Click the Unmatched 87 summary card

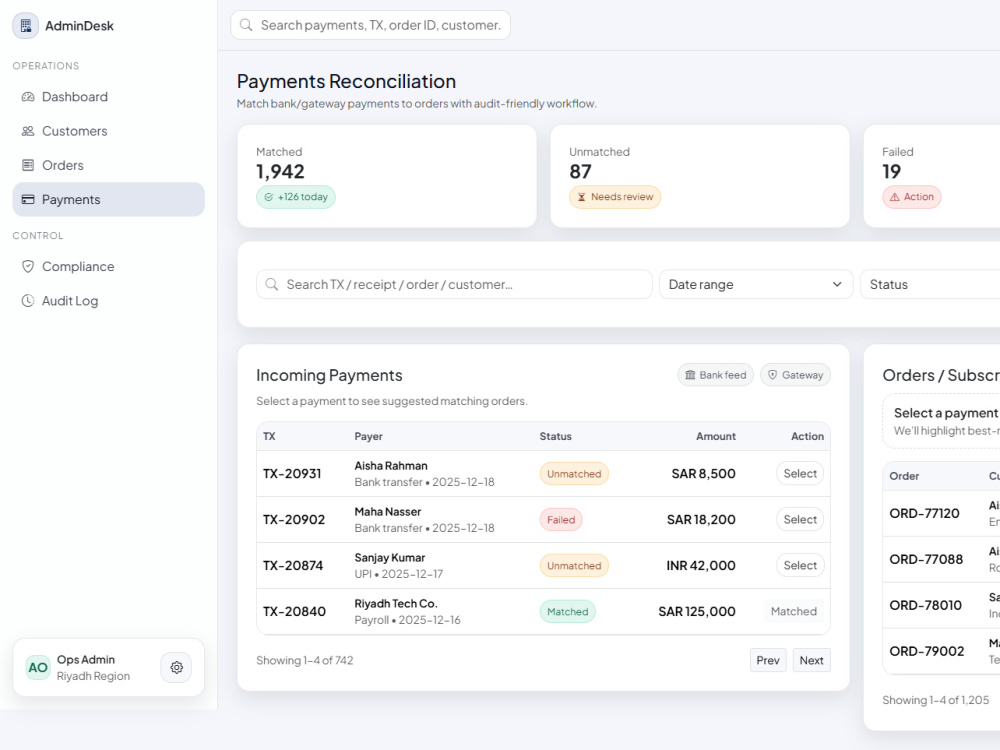pyautogui.click(x=700, y=176)
